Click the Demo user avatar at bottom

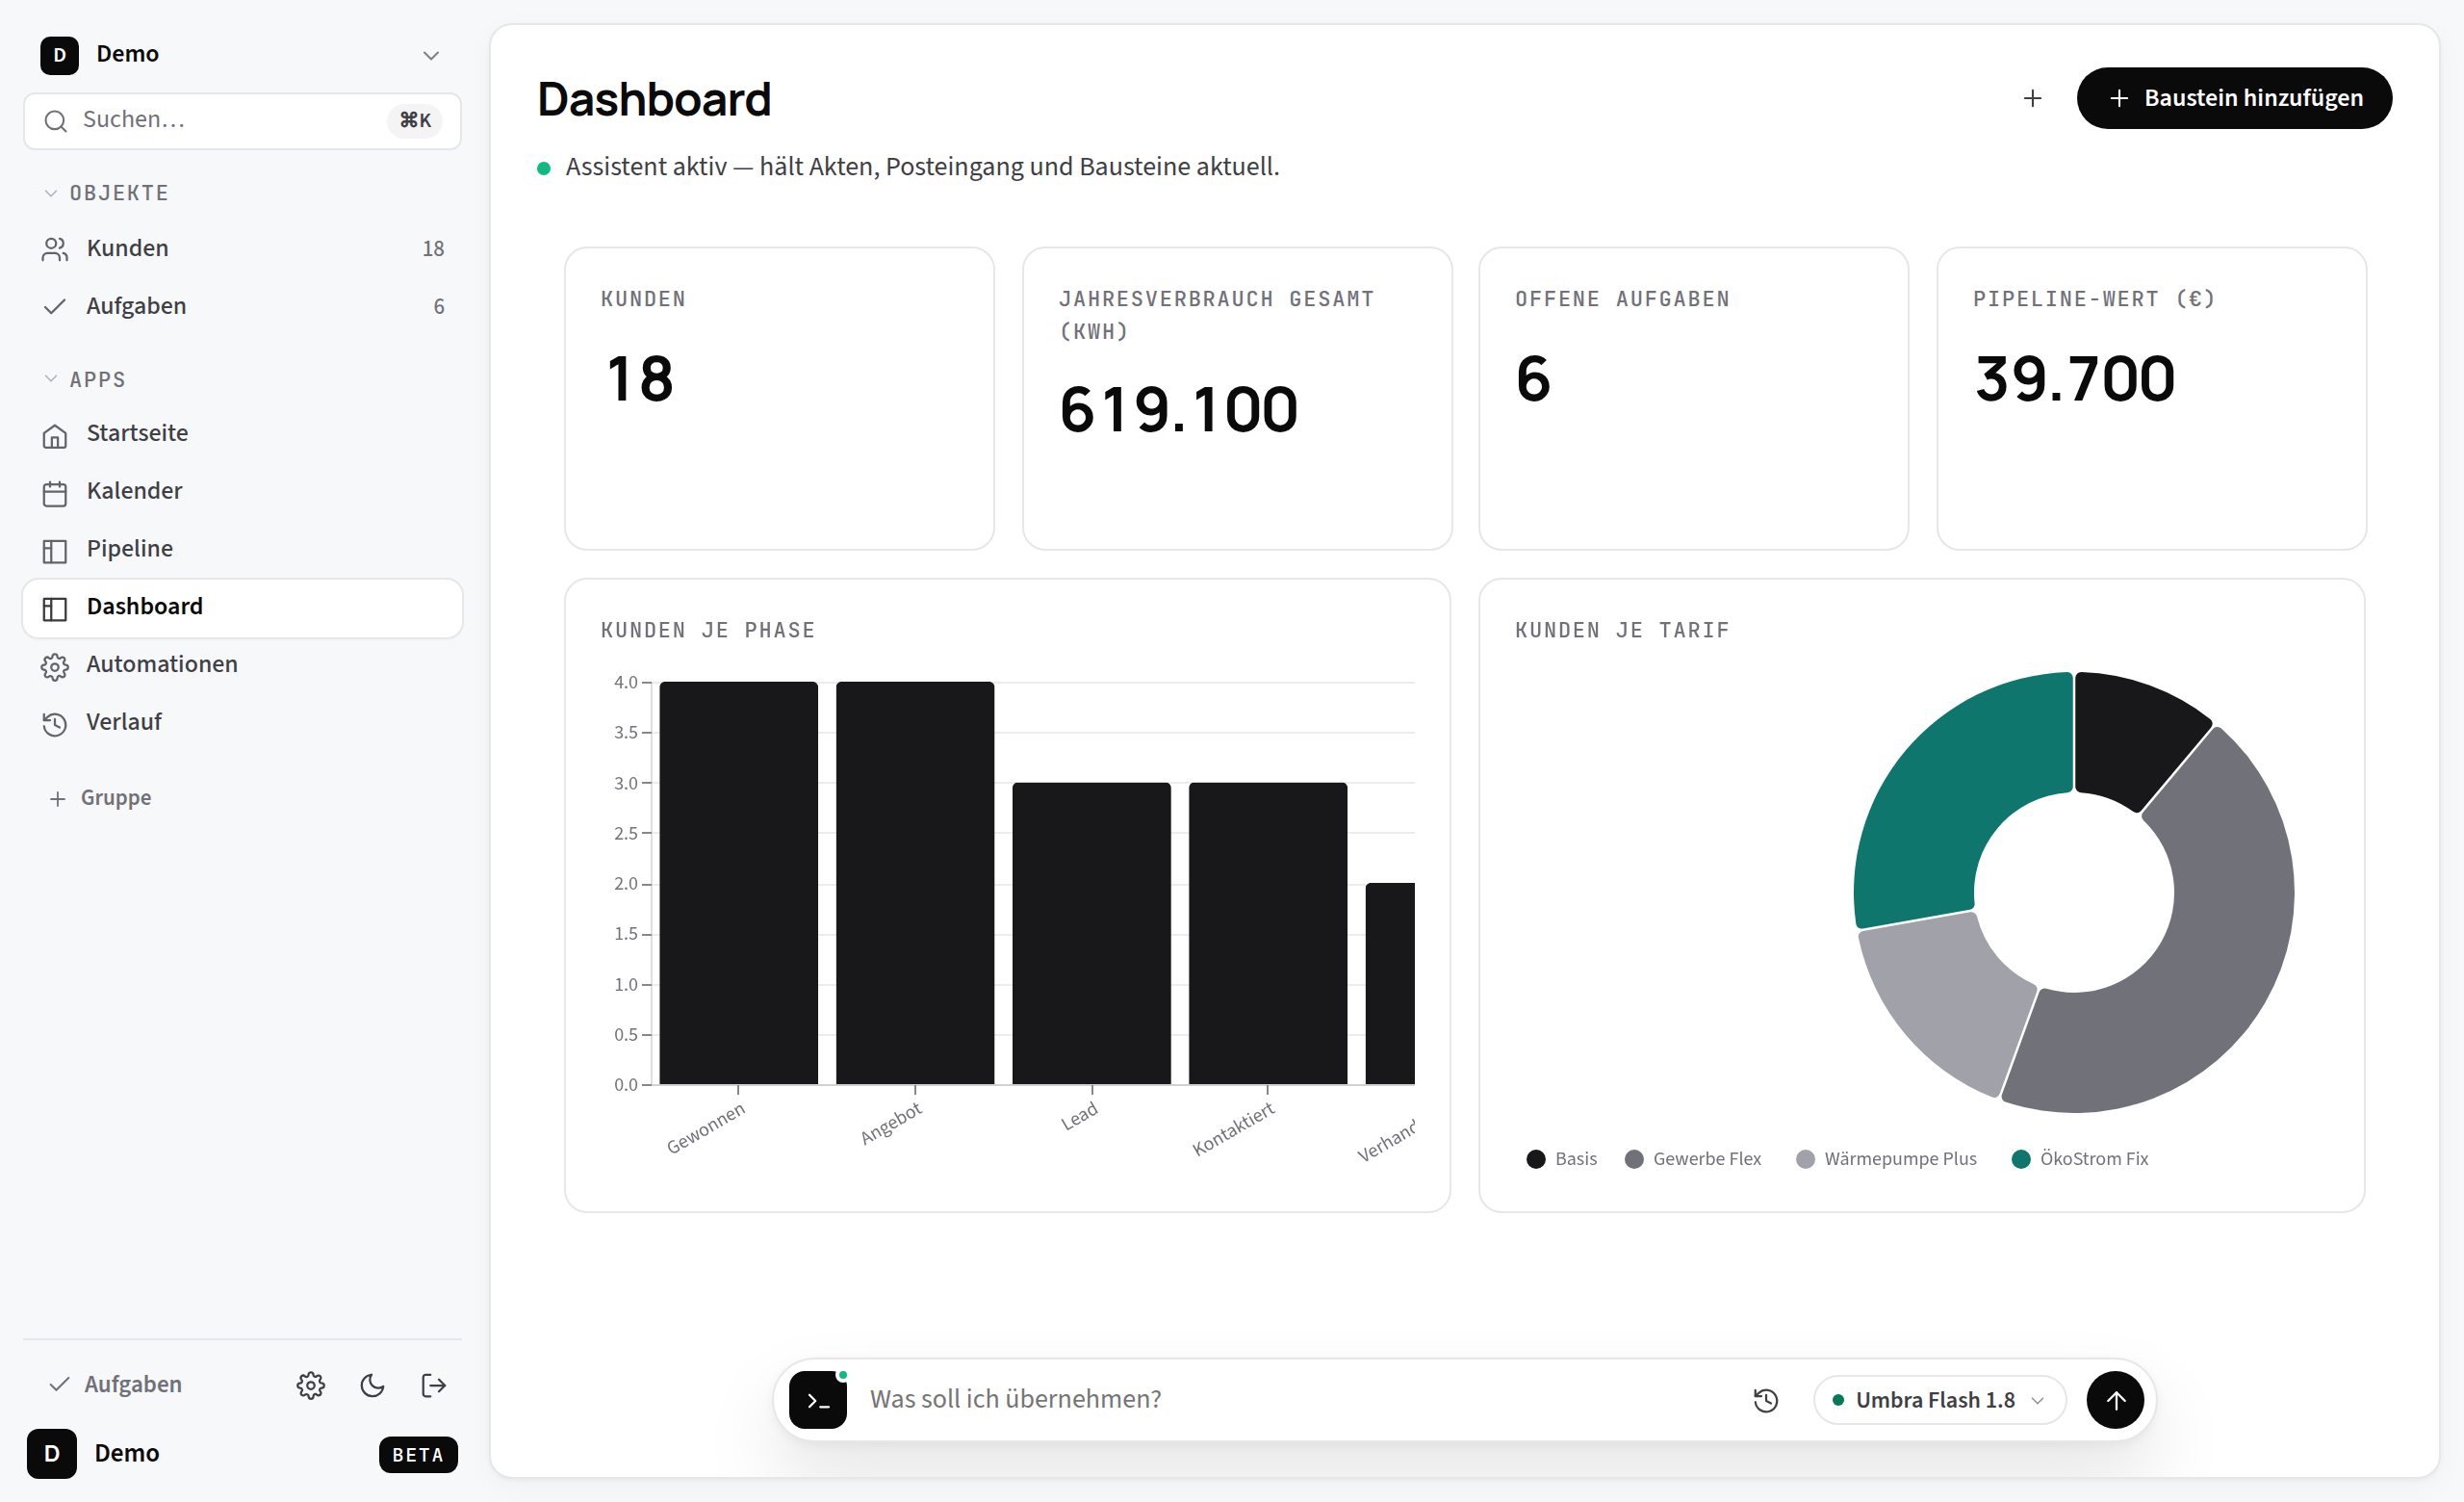coord(52,1454)
